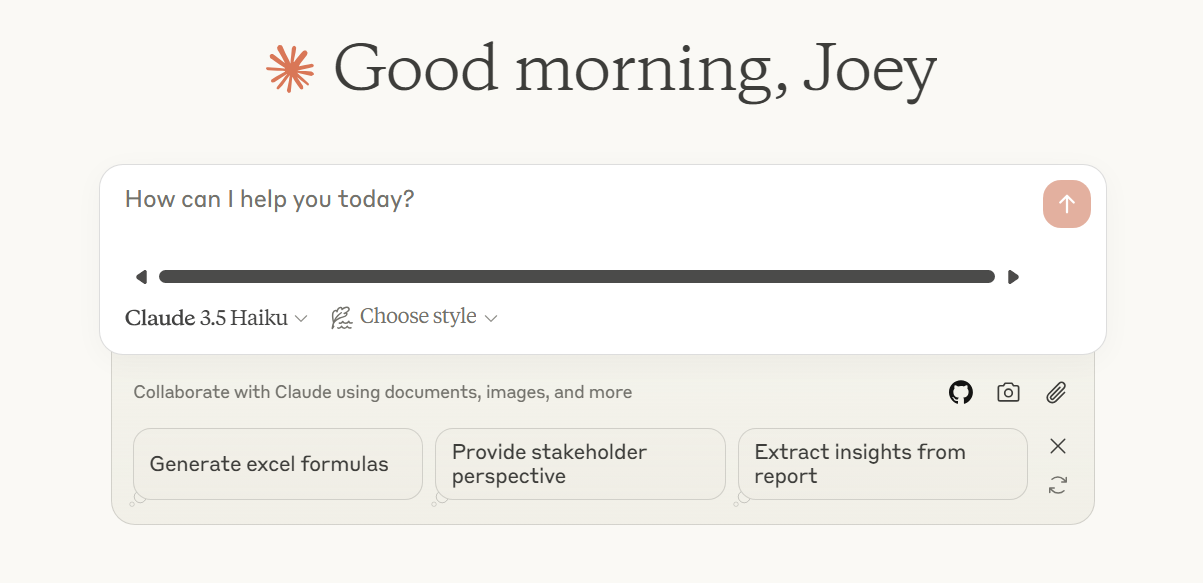Screen dimensions: 1203x583
Task: Dismiss the suggestion chips with X
Action: pos(1058,446)
